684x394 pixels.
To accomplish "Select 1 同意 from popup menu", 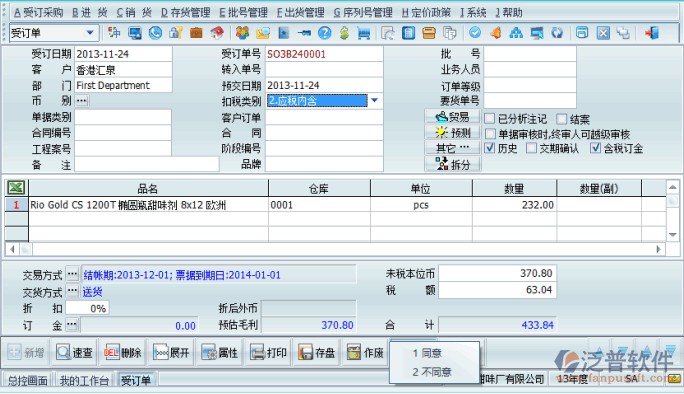I will pyautogui.click(x=428, y=353).
